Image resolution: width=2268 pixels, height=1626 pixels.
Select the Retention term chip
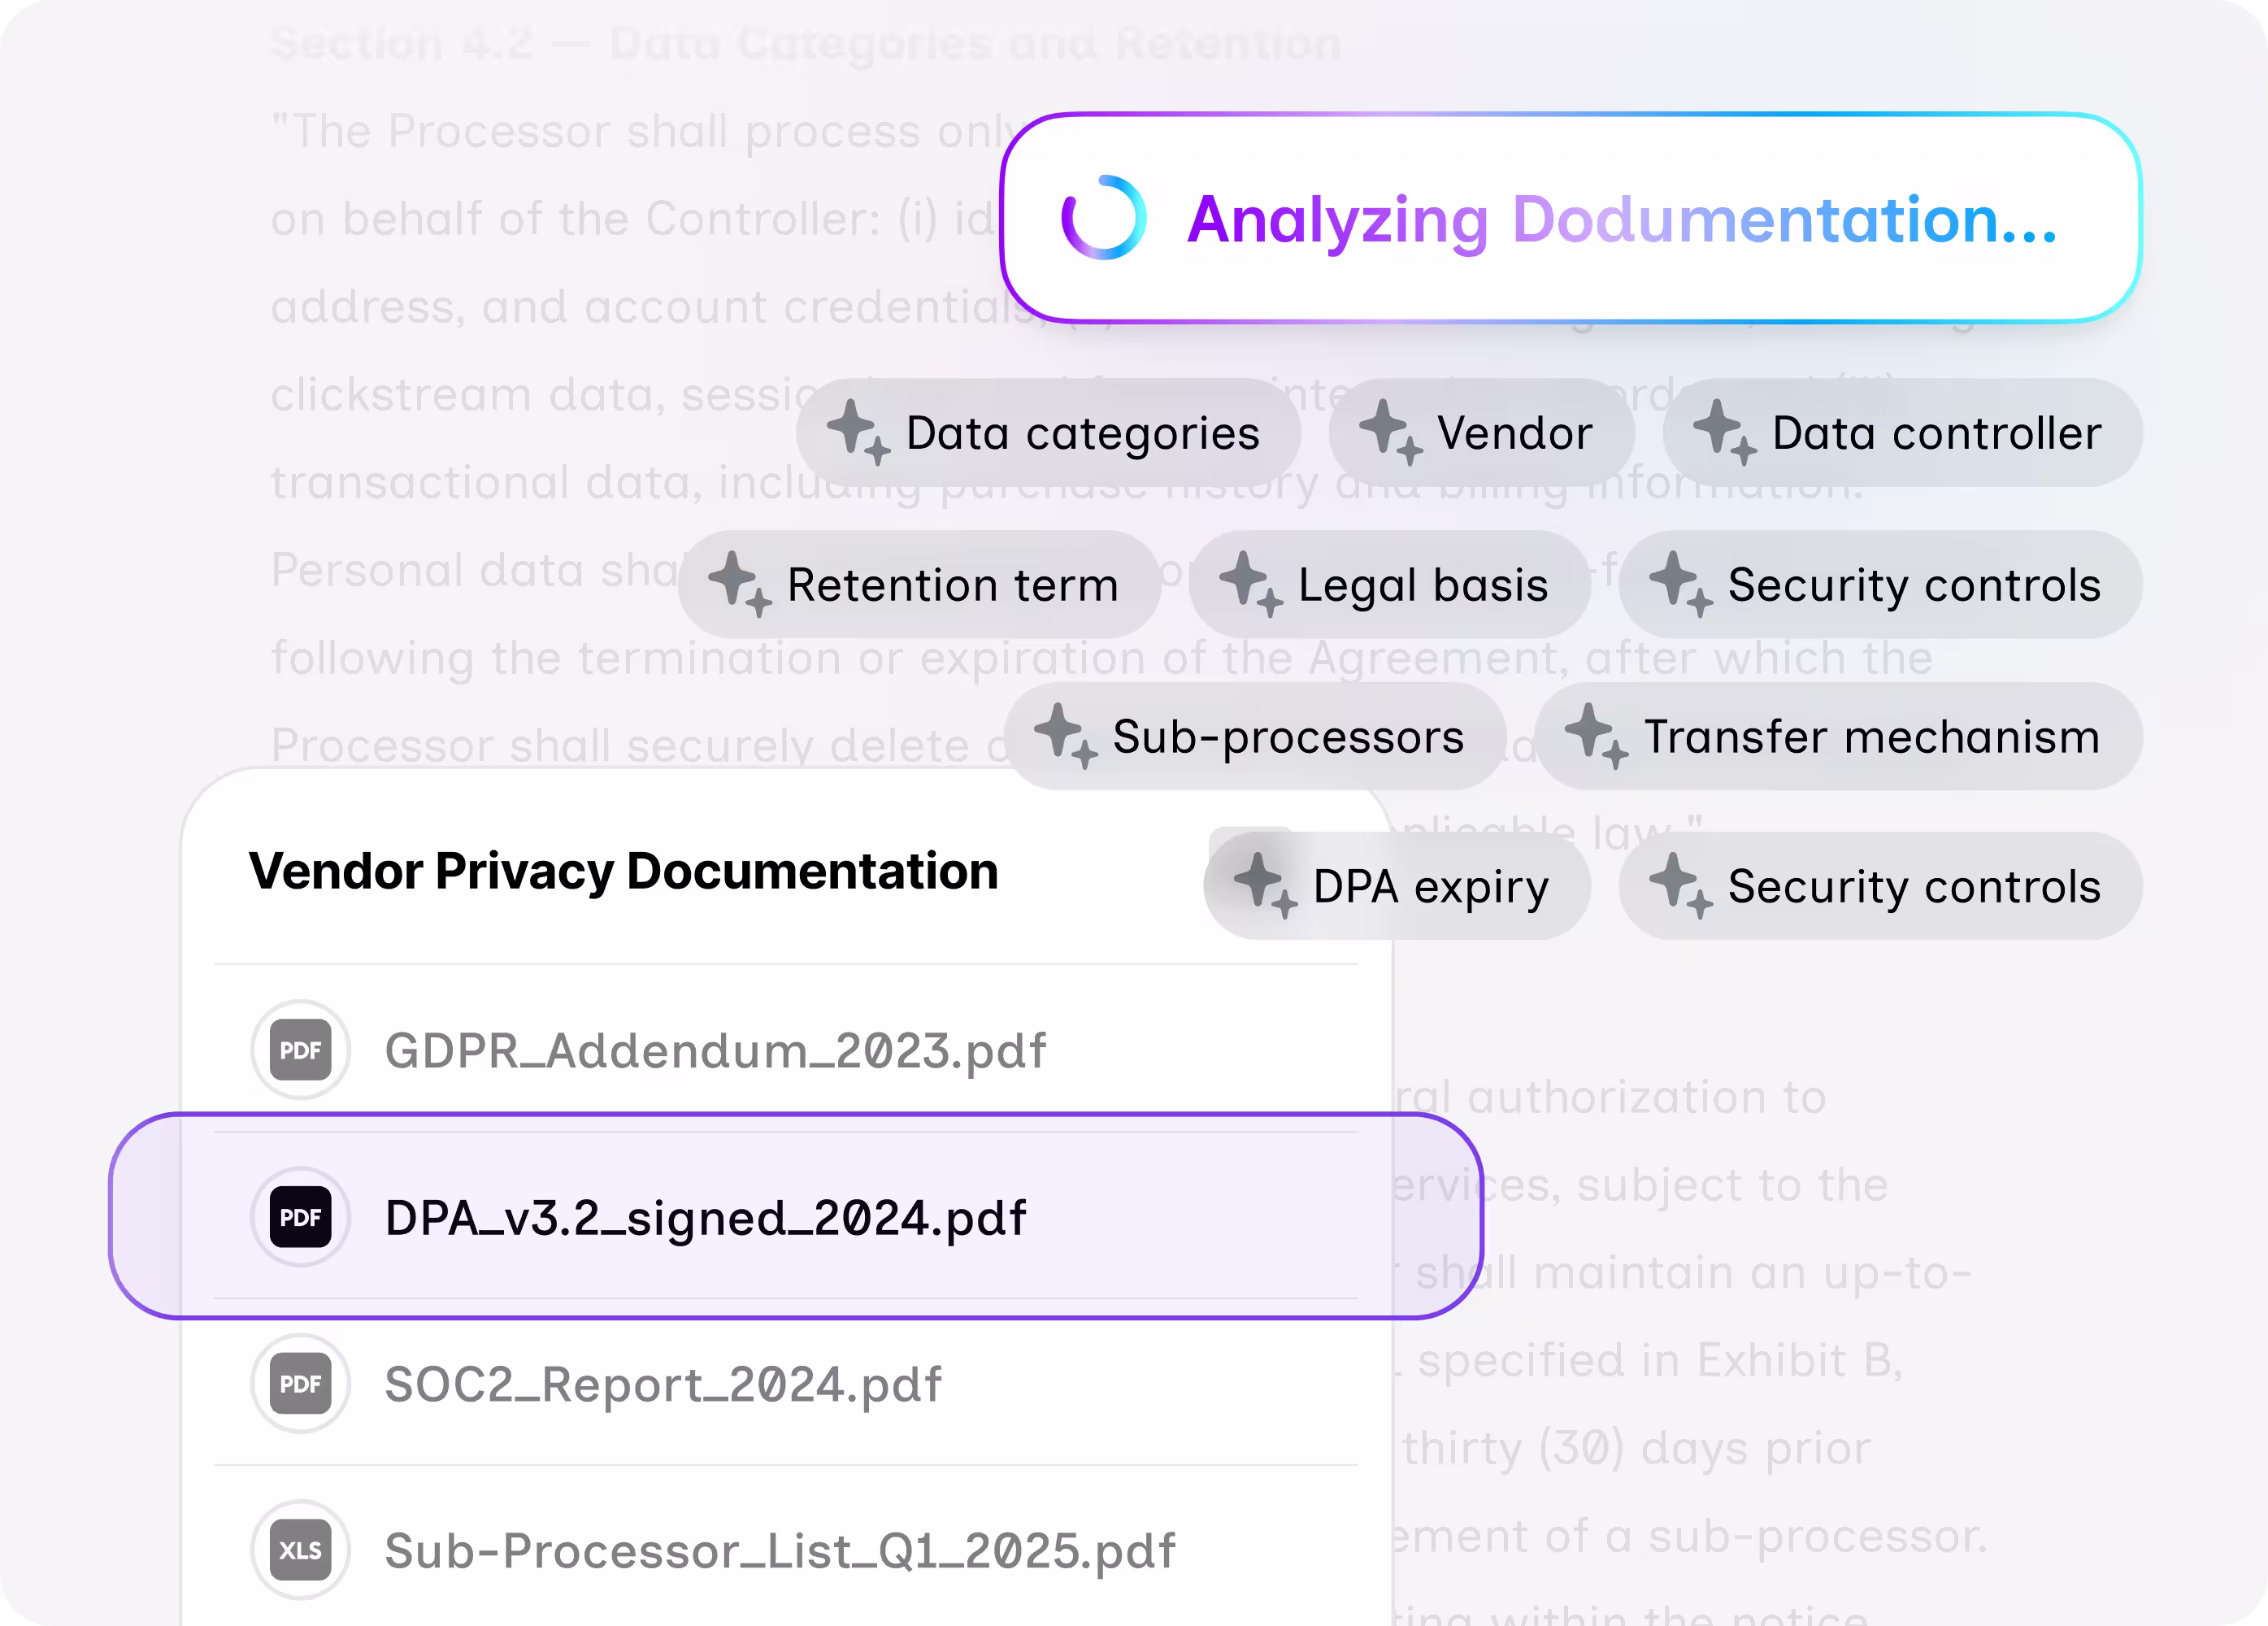pos(919,585)
